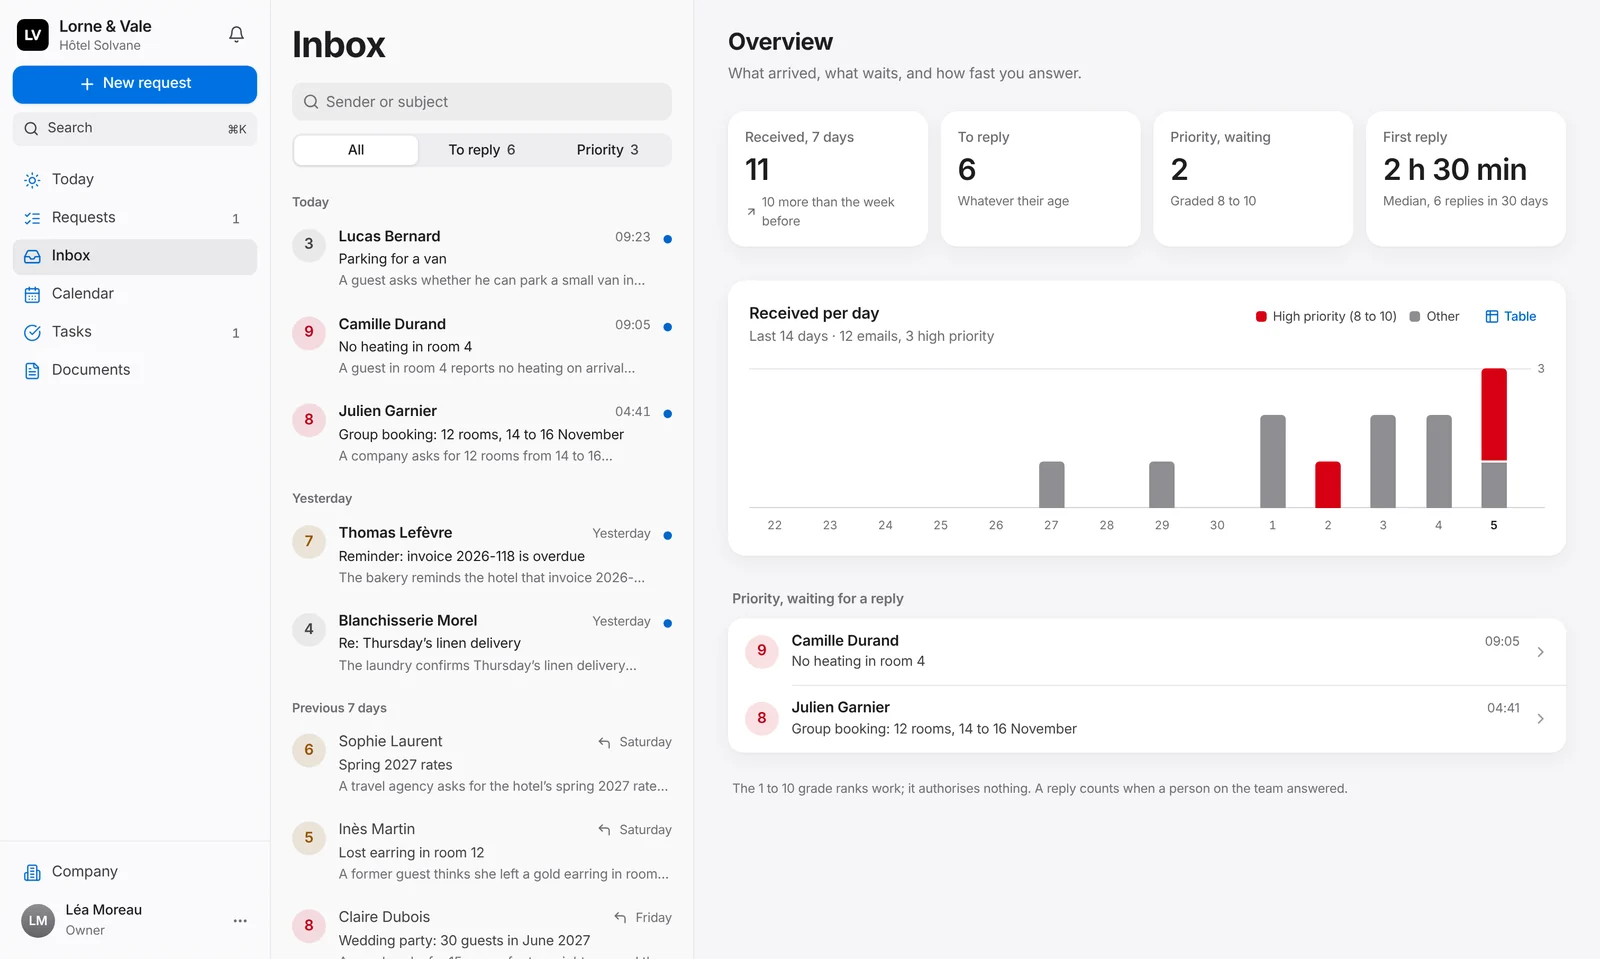Switch to the To reply tab
1600x959 pixels.
482,150
